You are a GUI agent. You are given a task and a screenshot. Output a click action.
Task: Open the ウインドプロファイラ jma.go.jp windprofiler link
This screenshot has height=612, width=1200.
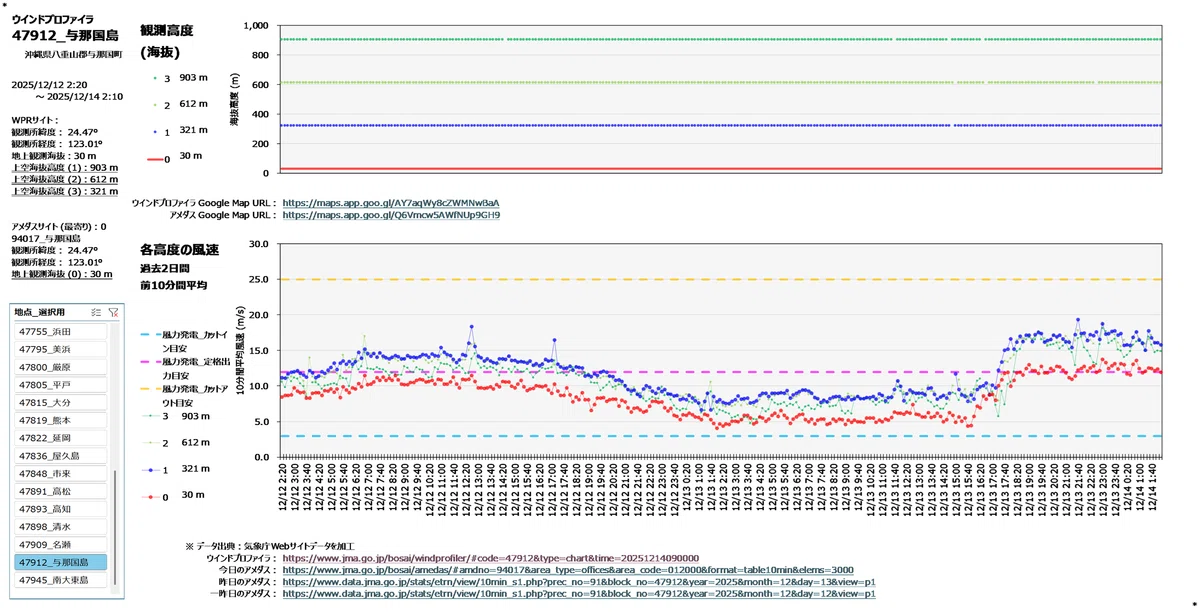pos(490,558)
